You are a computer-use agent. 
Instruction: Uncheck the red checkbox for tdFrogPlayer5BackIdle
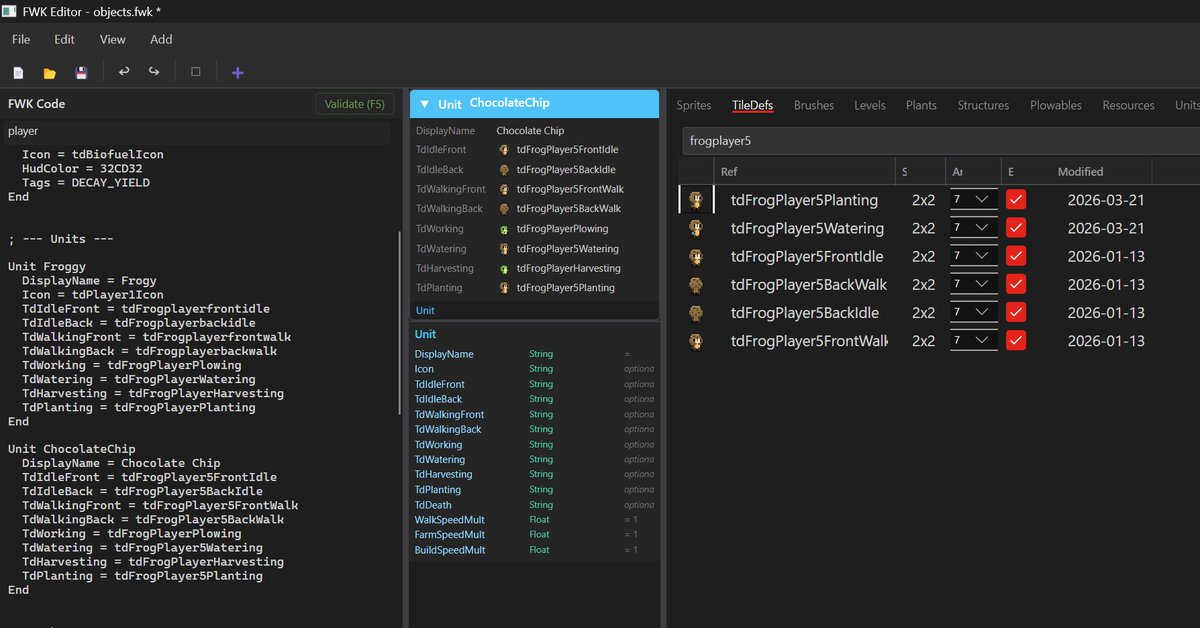1016,313
